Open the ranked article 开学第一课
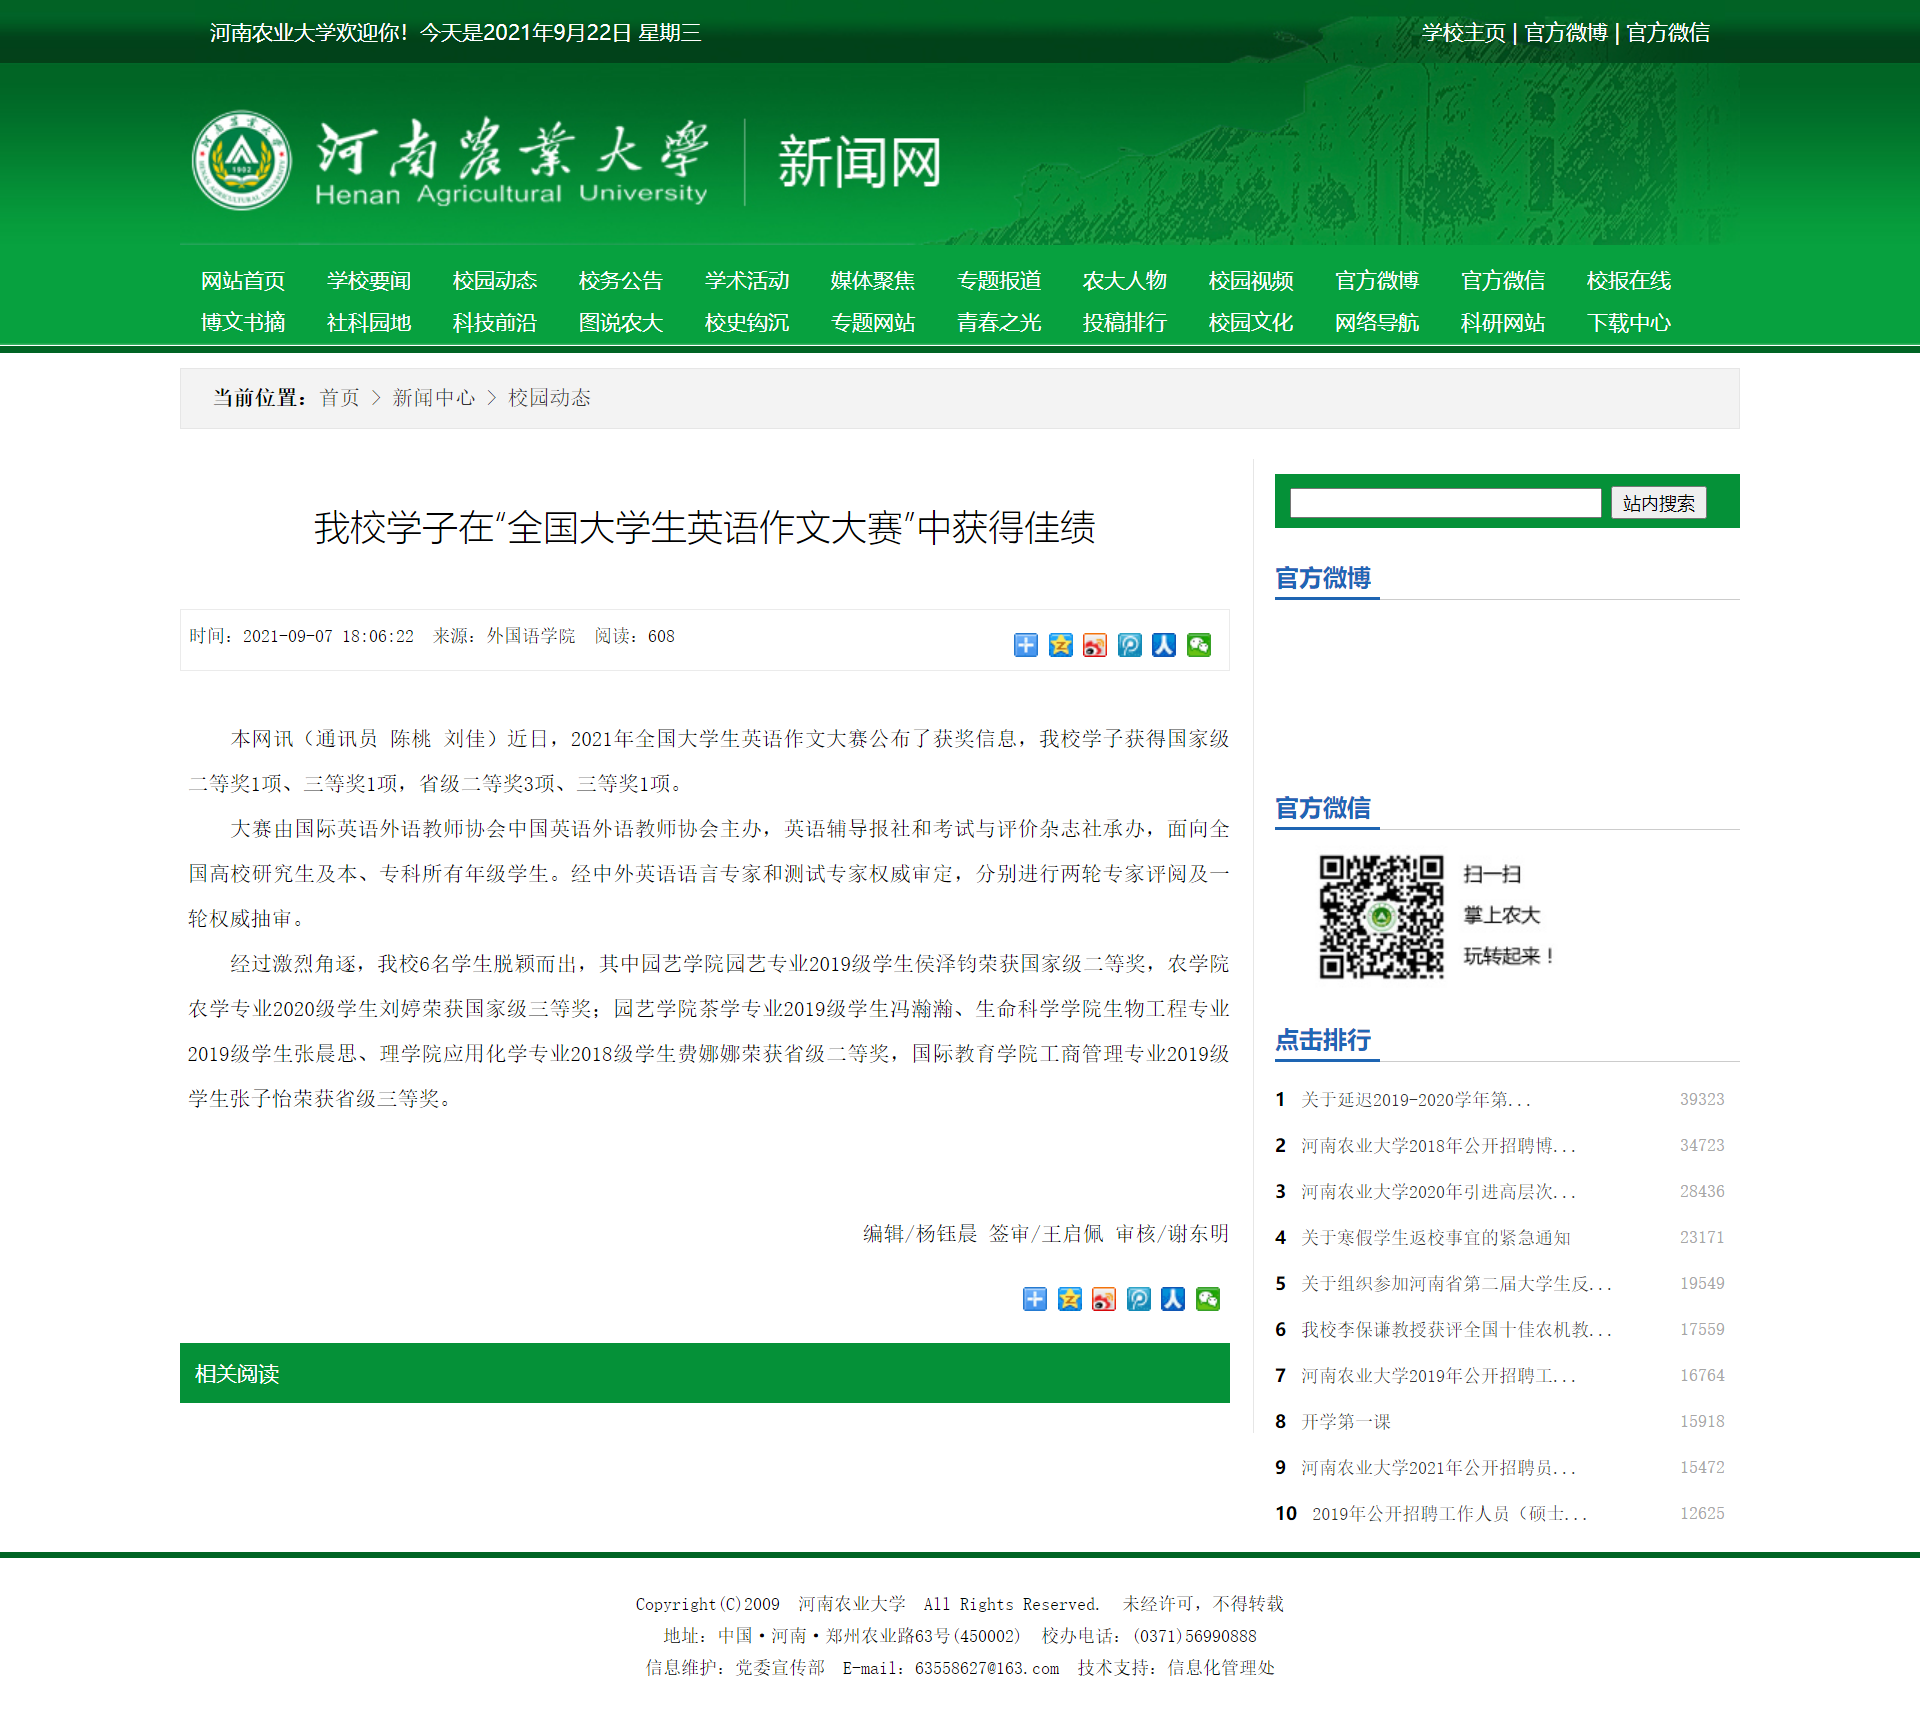This screenshot has width=1920, height=1714. point(1345,1421)
